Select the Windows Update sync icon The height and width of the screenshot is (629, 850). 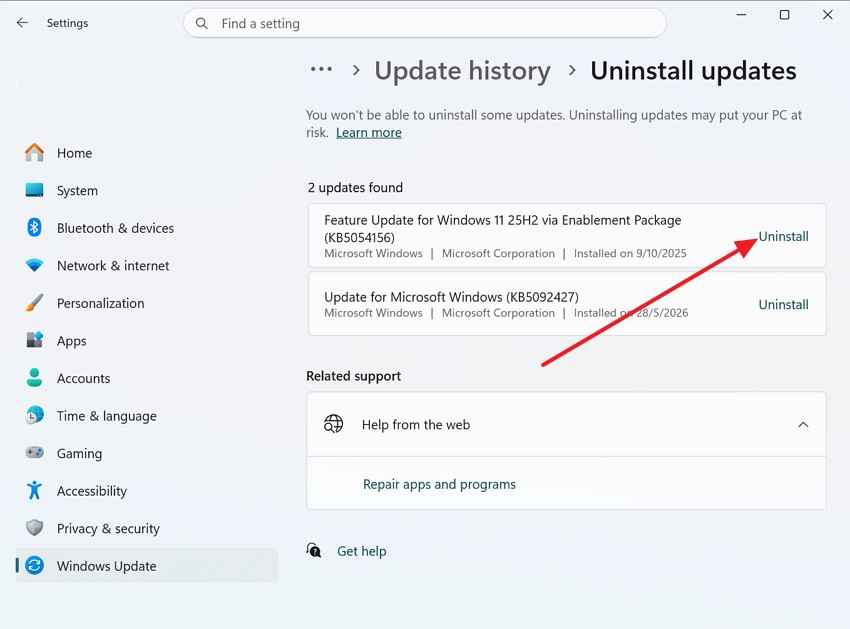pos(35,566)
